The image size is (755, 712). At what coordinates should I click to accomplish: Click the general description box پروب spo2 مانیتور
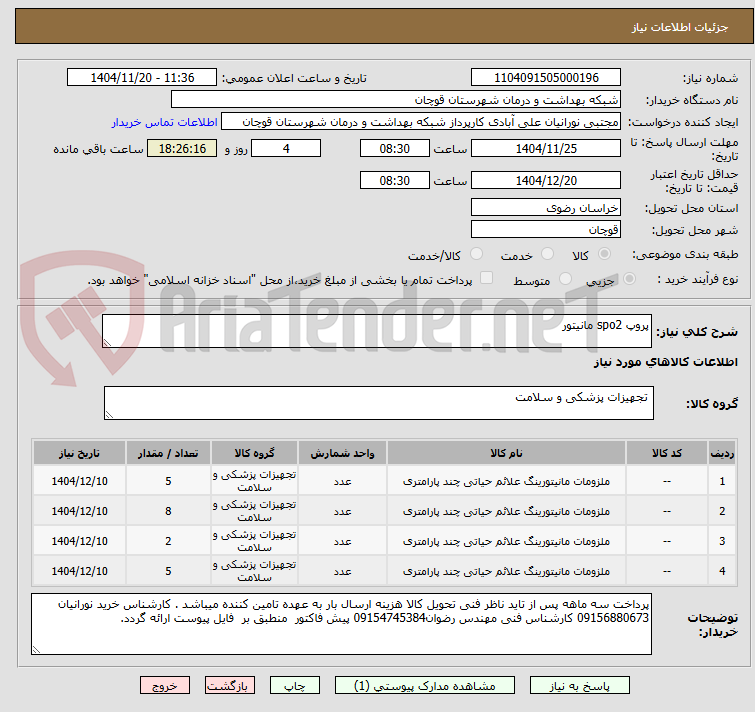377,331
